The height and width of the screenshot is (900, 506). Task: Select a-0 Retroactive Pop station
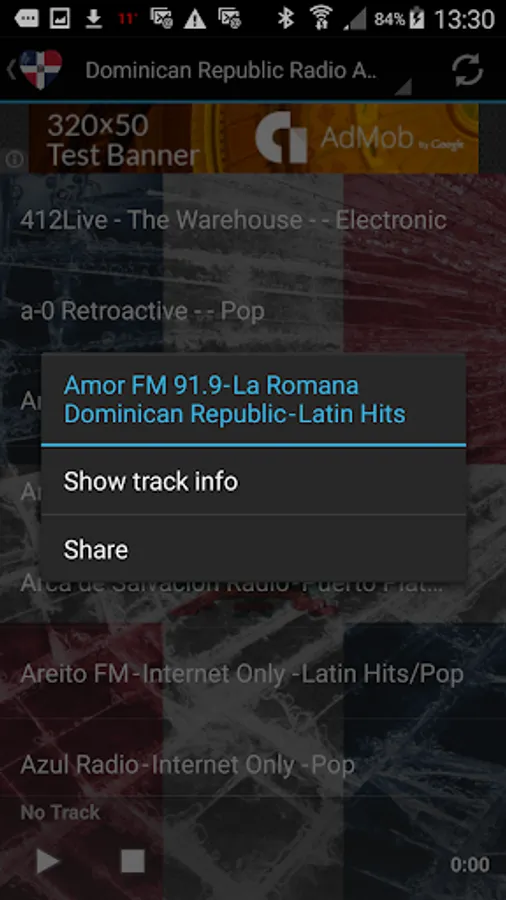(253, 311)
